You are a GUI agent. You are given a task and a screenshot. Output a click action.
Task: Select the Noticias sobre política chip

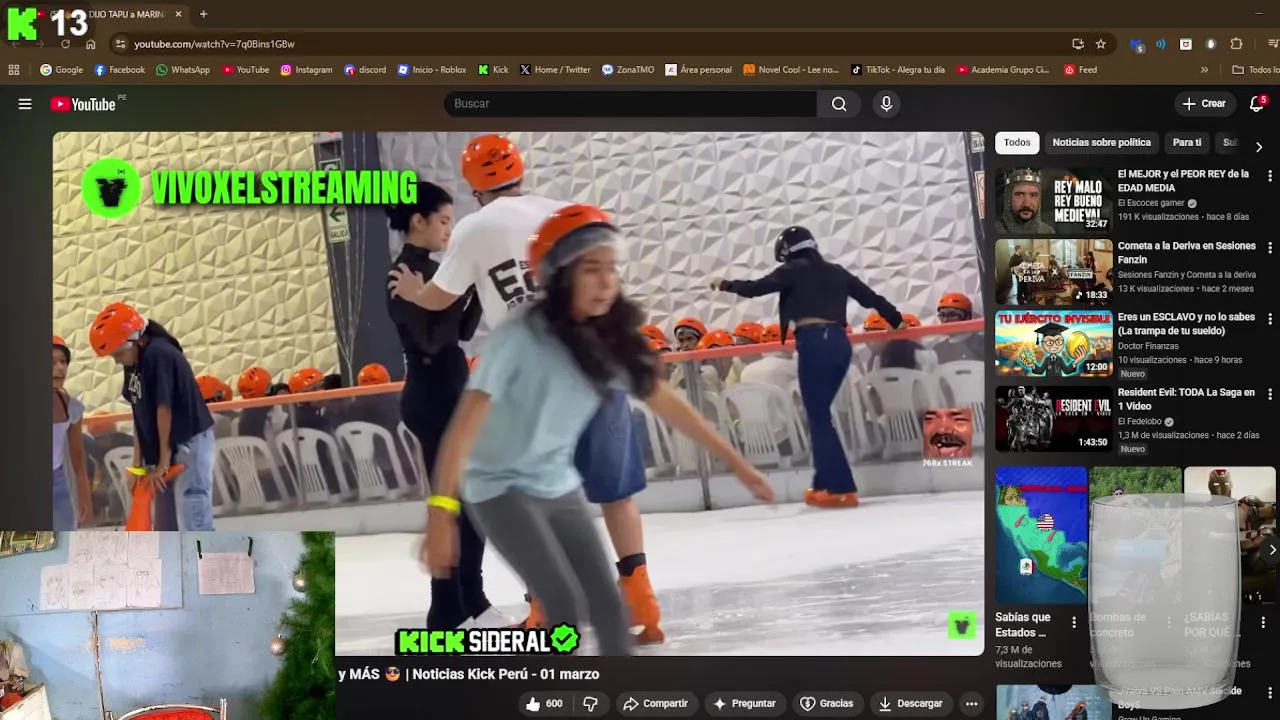(x=1101, y=143)
